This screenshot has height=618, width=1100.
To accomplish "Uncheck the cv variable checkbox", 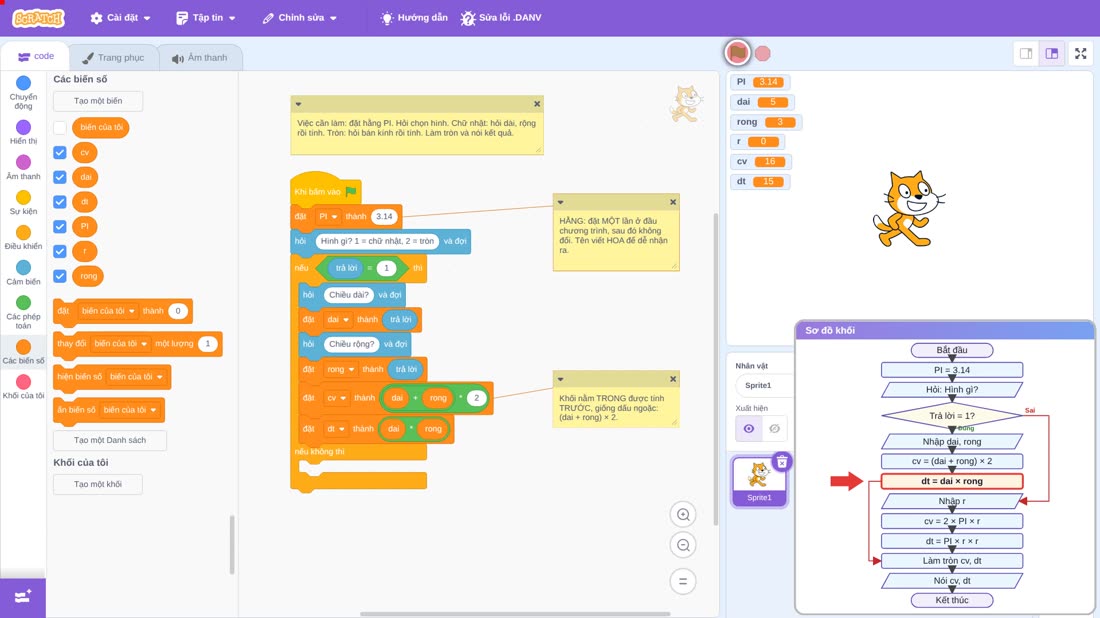I will (x=60, y=152).
